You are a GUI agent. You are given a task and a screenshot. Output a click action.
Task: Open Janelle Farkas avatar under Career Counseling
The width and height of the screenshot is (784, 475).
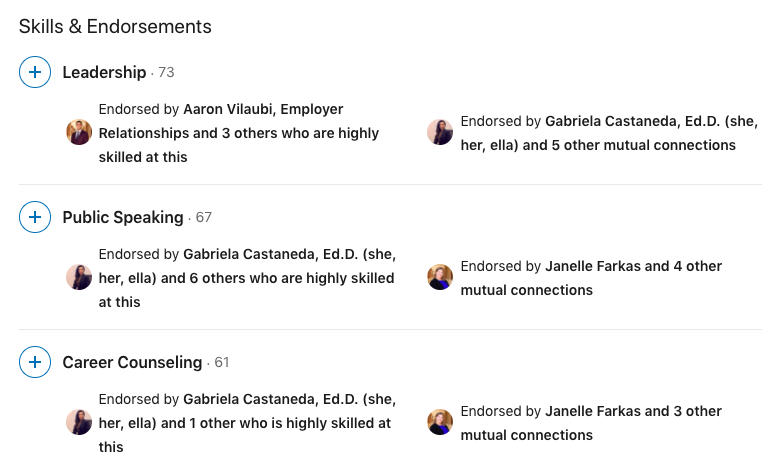(440, 422)
